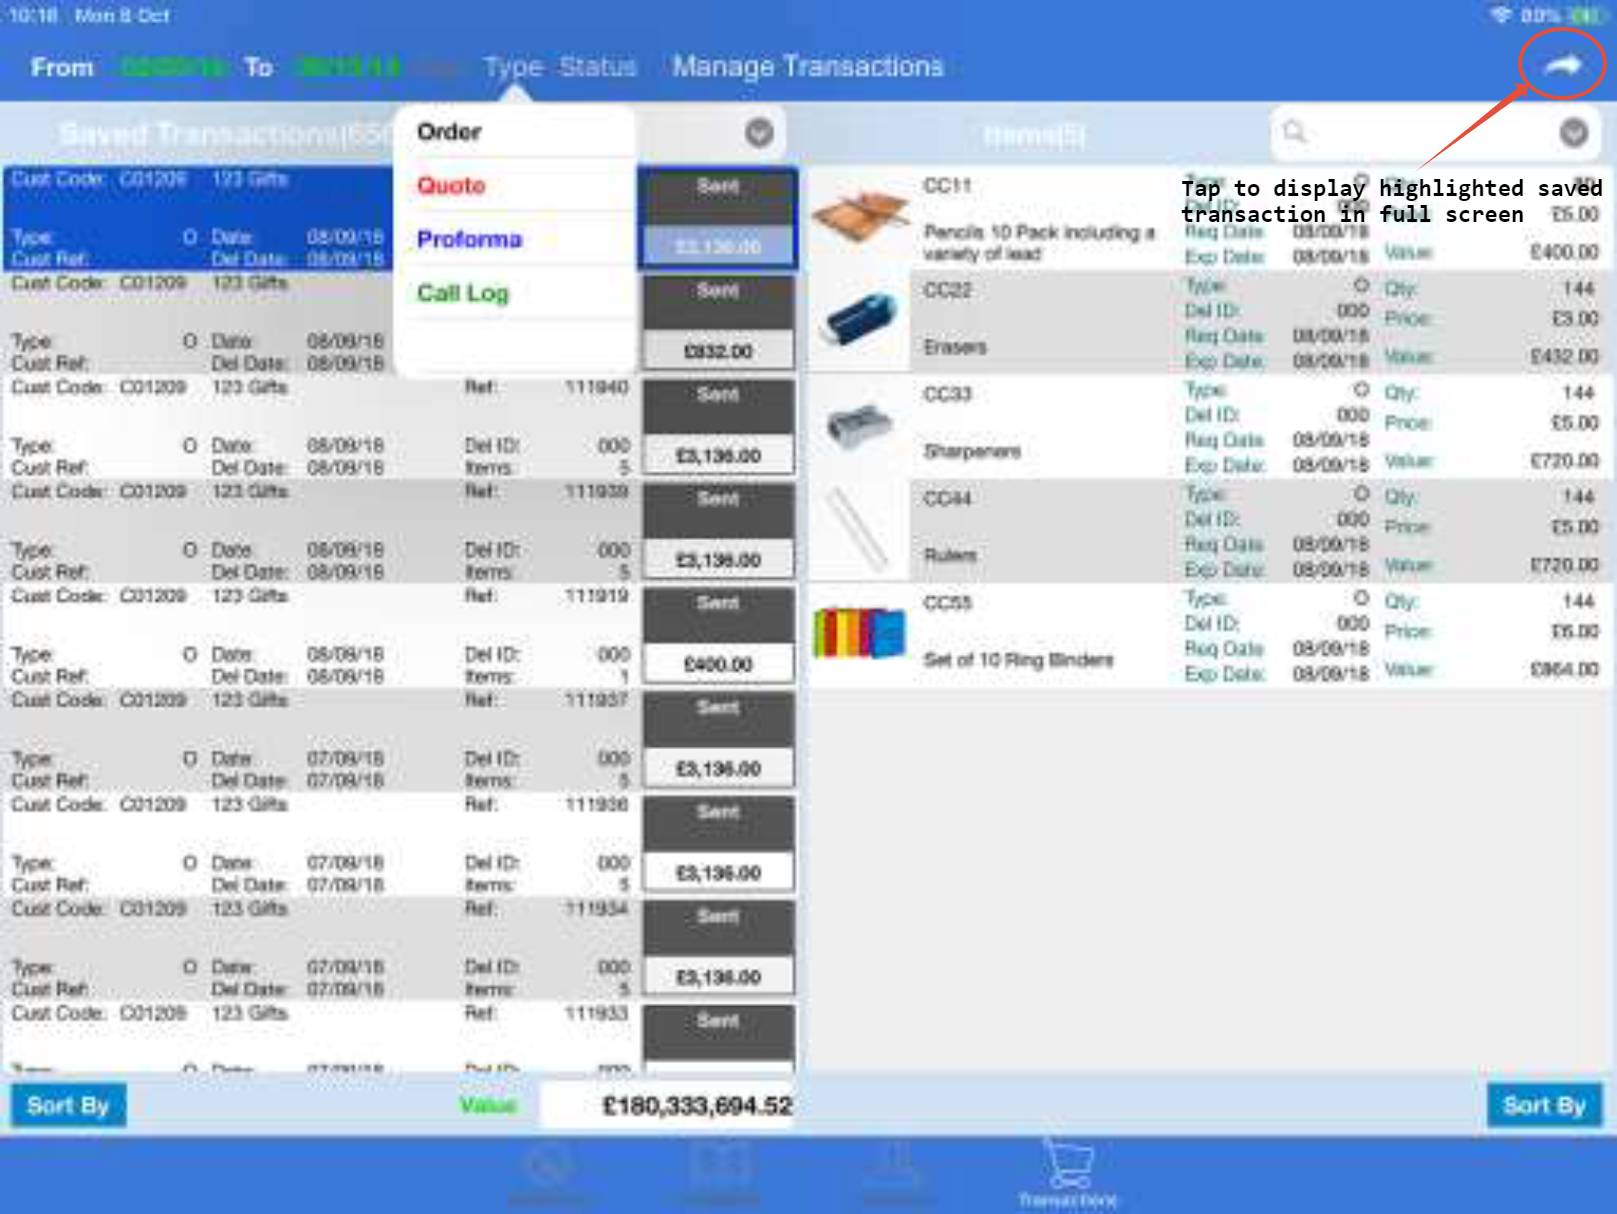The height and width of the screenshot is (1214, 1617).
Task: Open the Transactions cart tab
Action: pos(1067,1172)
